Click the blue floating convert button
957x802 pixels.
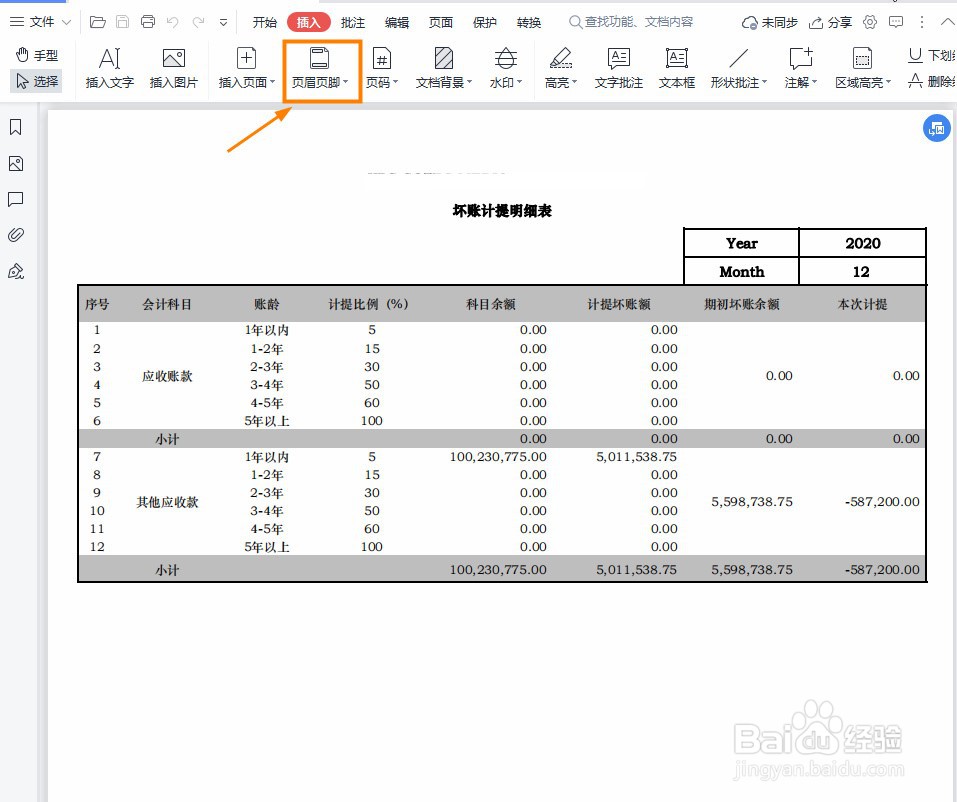(x=937, y=128)
